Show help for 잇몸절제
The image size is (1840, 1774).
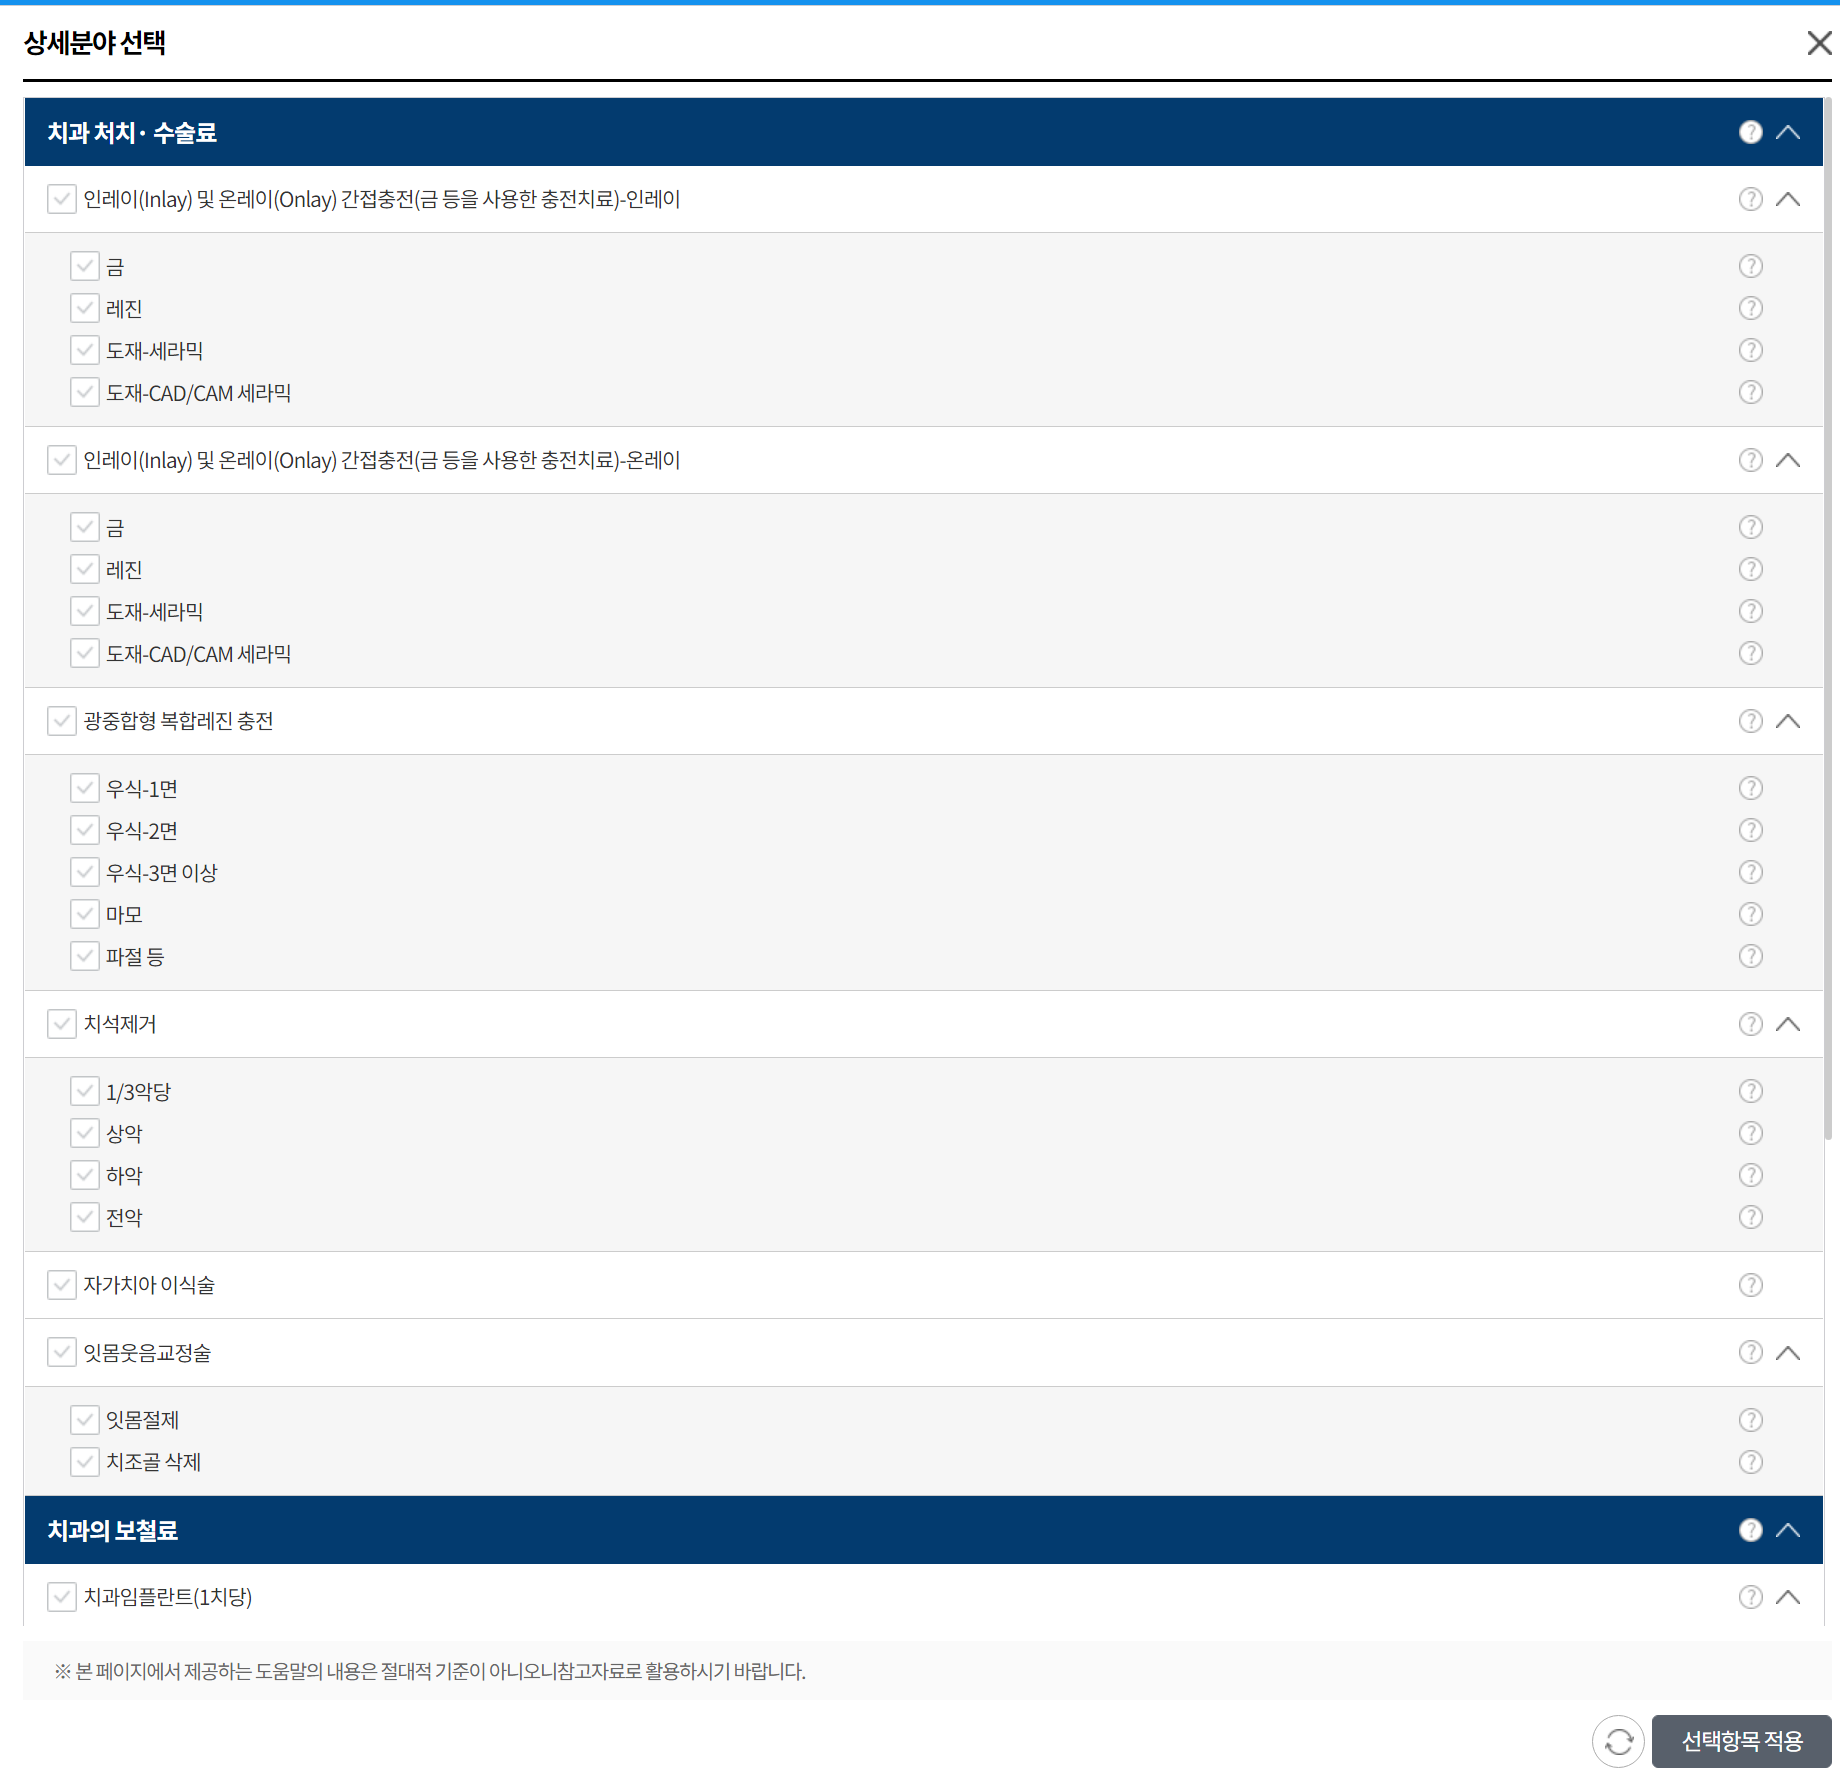coord(1750,1420)
